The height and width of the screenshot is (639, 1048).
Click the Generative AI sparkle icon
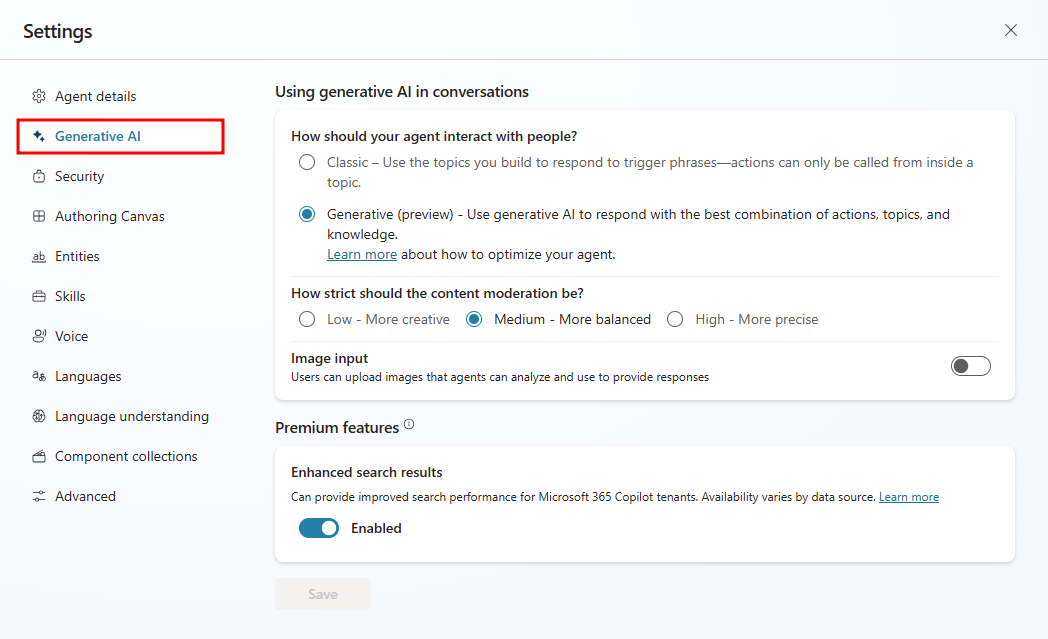[x=39, y=136]
